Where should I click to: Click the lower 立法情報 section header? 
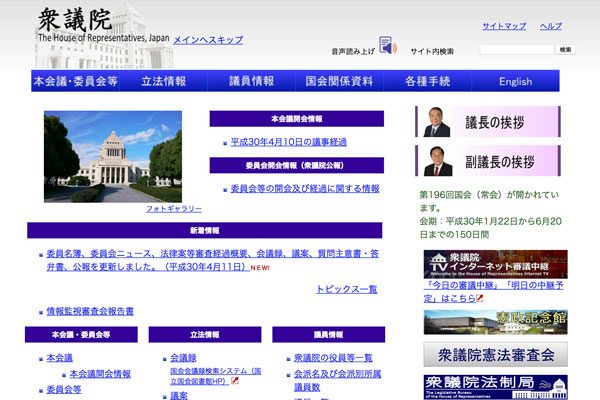pyautogui.click(x=205, y=335)
